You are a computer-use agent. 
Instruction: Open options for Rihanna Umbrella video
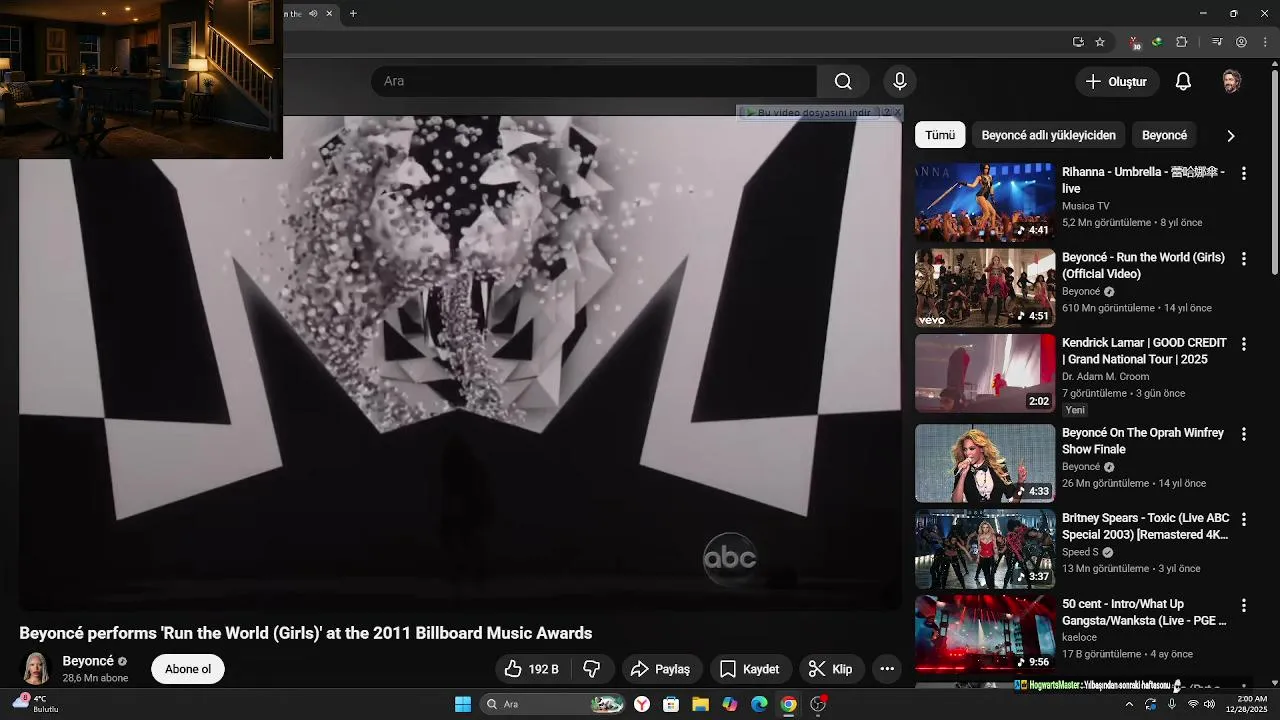pos(1244,173)
